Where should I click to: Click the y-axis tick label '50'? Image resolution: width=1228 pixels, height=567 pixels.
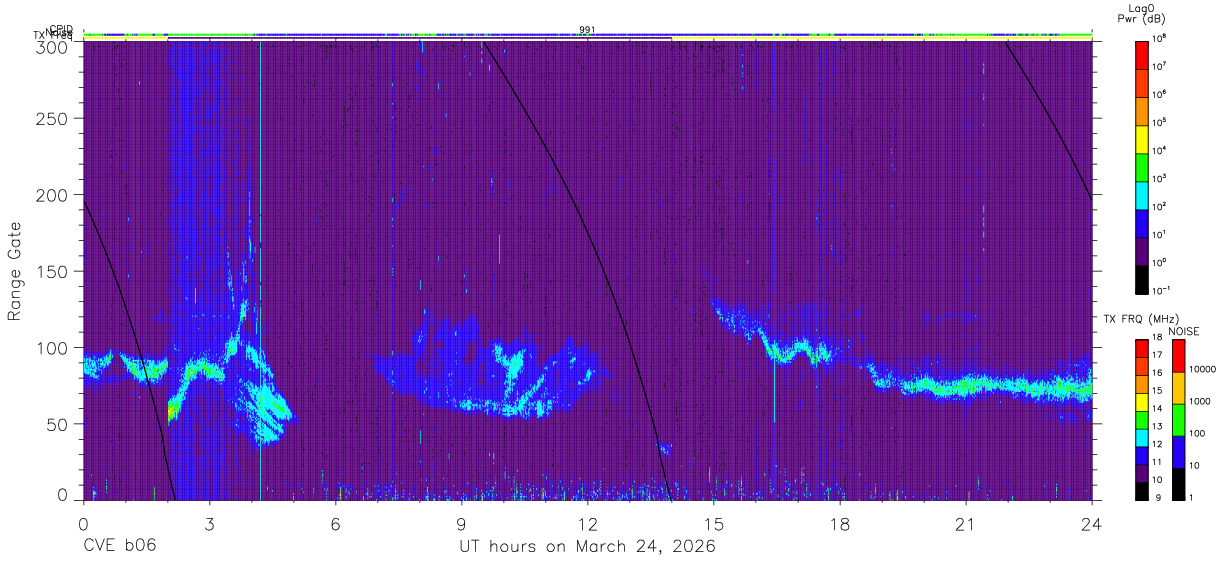59,424
